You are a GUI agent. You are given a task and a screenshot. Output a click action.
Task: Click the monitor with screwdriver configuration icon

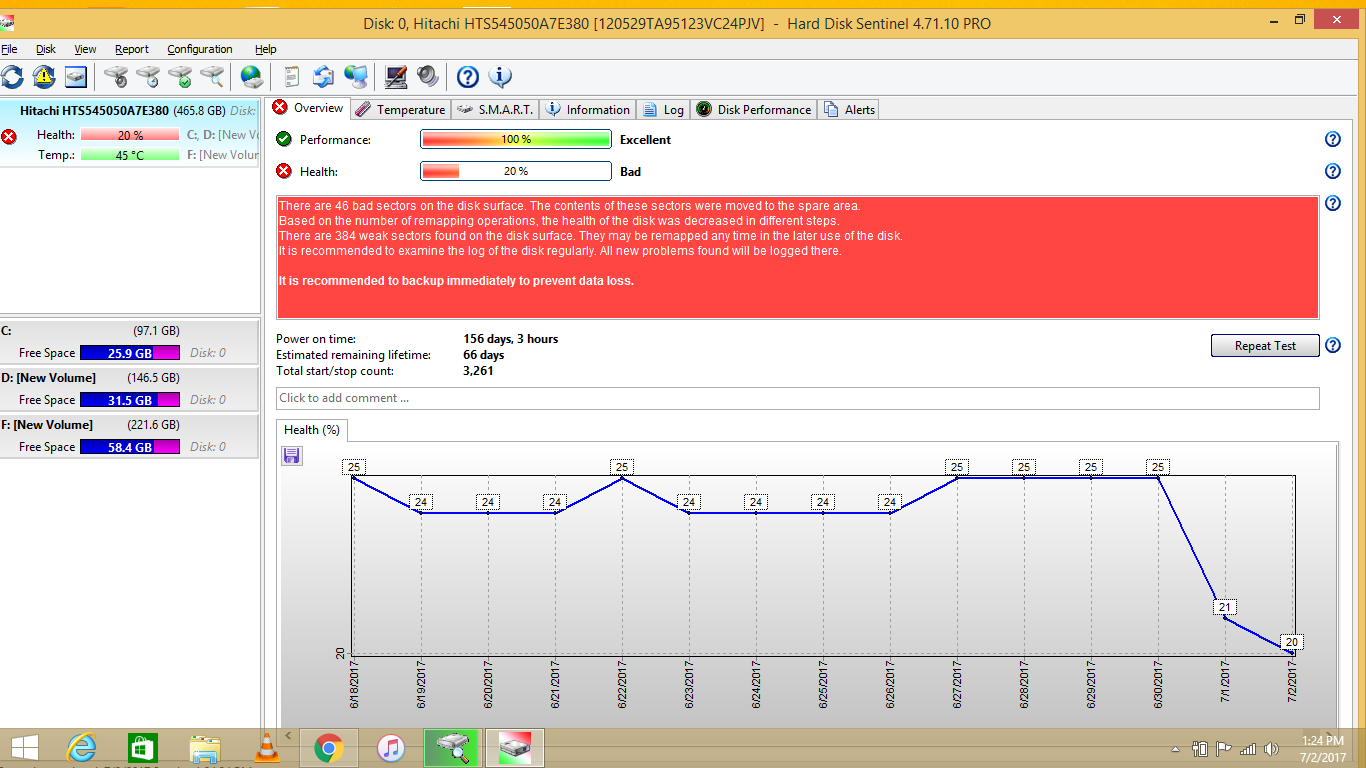coord(396,76)
